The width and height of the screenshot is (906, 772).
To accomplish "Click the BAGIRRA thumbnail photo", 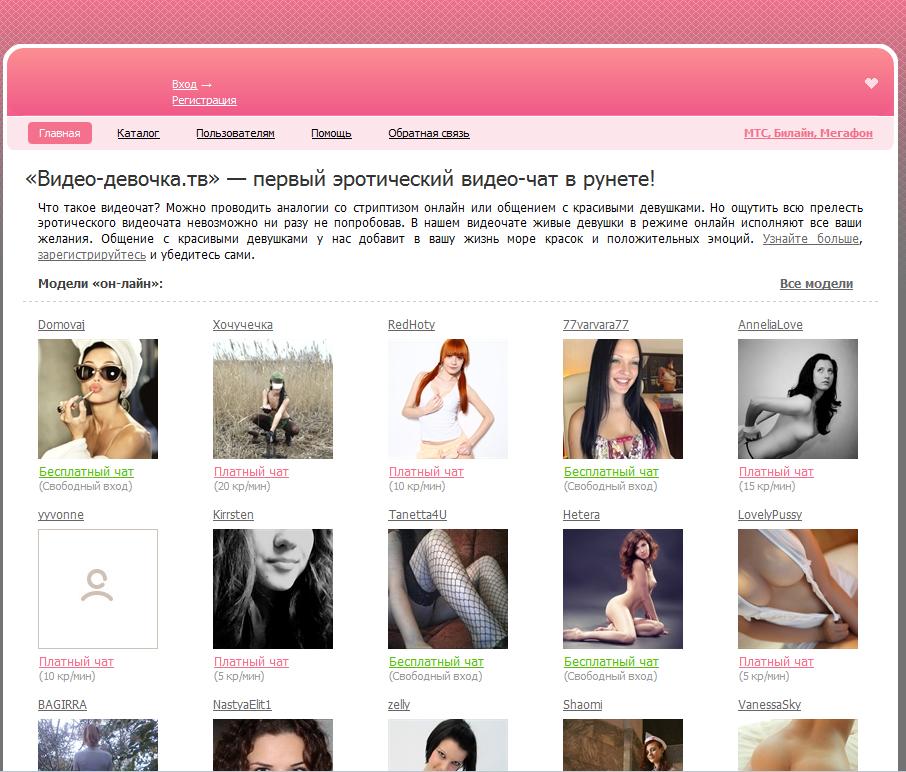I will click(98, 745).
